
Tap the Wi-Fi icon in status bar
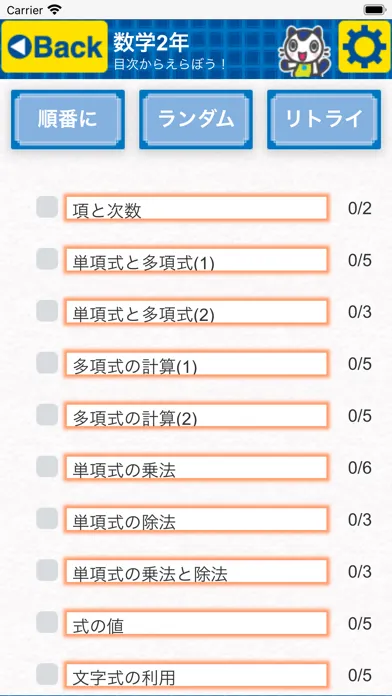click(55, 9)
